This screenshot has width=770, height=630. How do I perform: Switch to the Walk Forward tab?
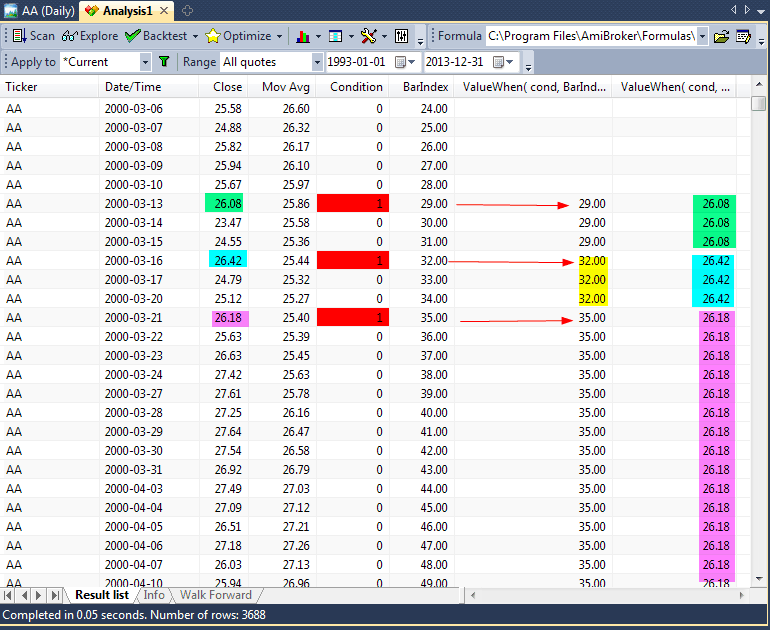(215, 595)
